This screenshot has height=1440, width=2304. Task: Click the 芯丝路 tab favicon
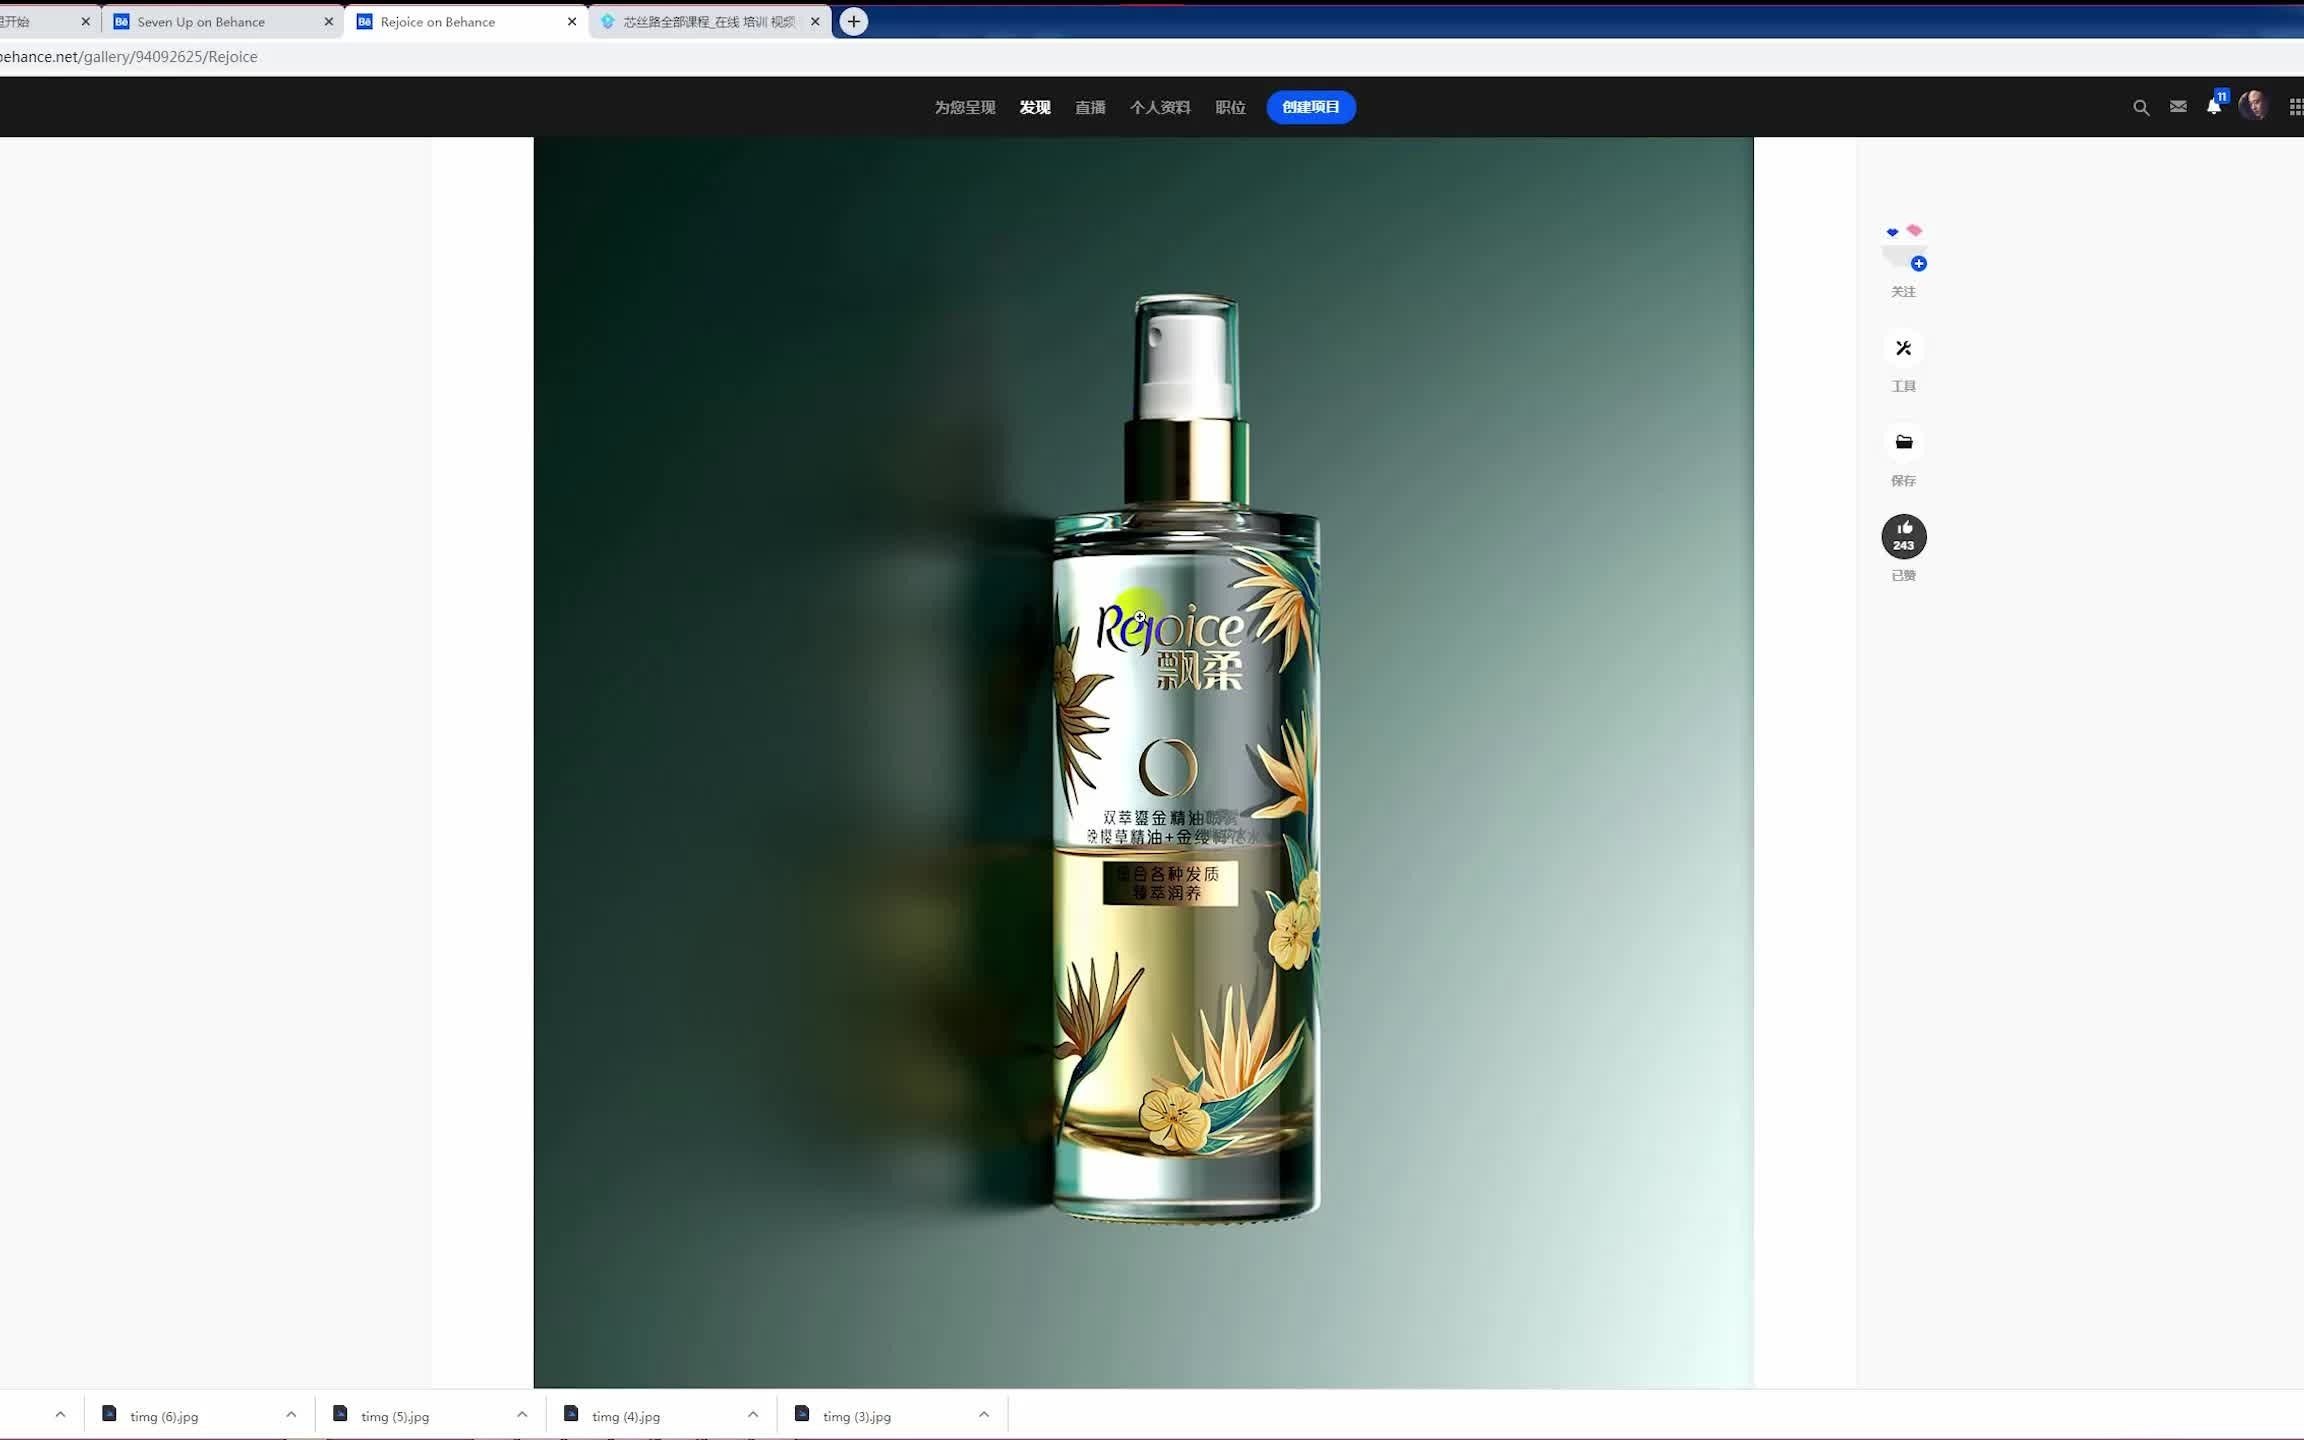607,21
